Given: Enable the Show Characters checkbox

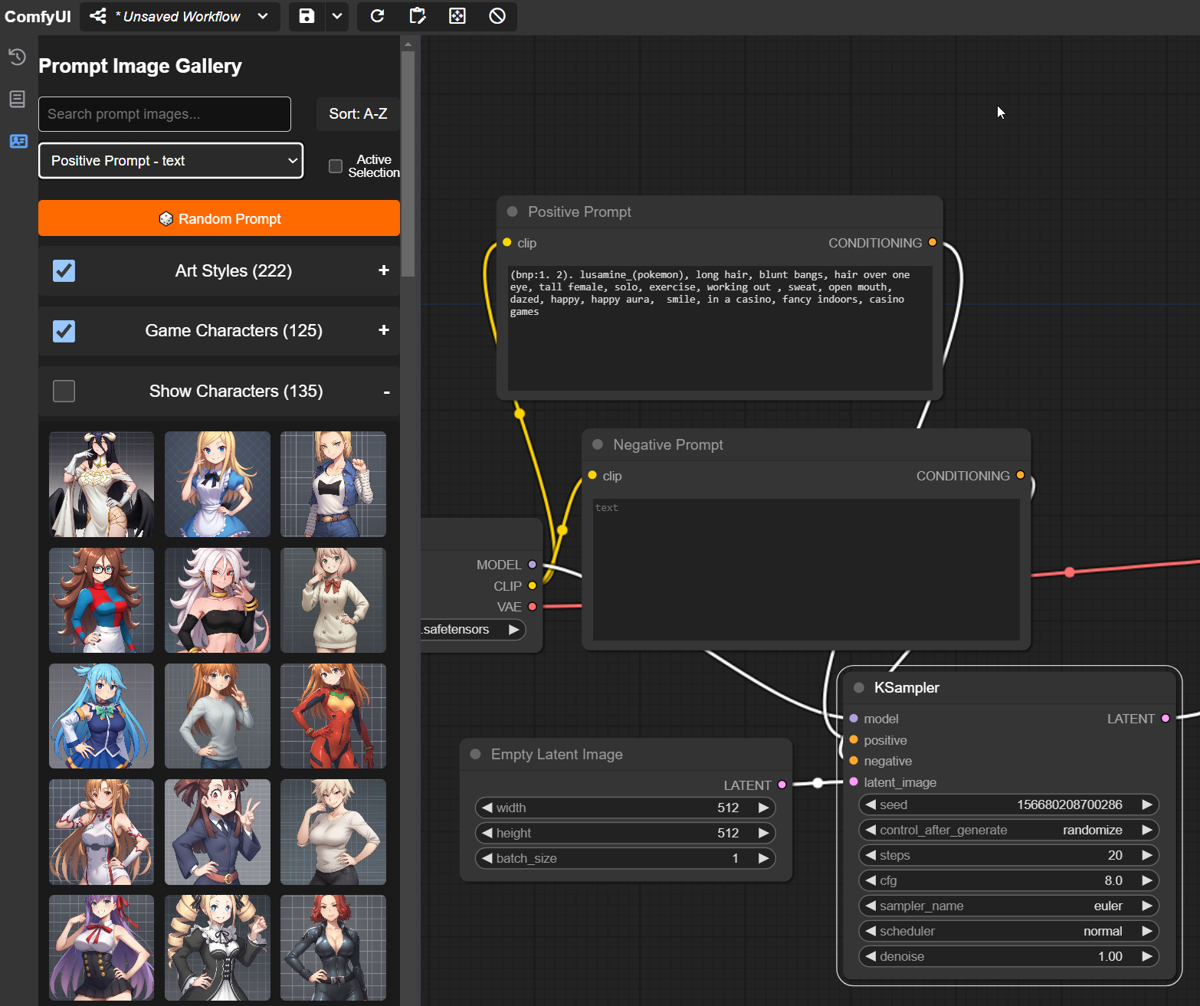Looking at the screenshot, I should tap(63, 391).
